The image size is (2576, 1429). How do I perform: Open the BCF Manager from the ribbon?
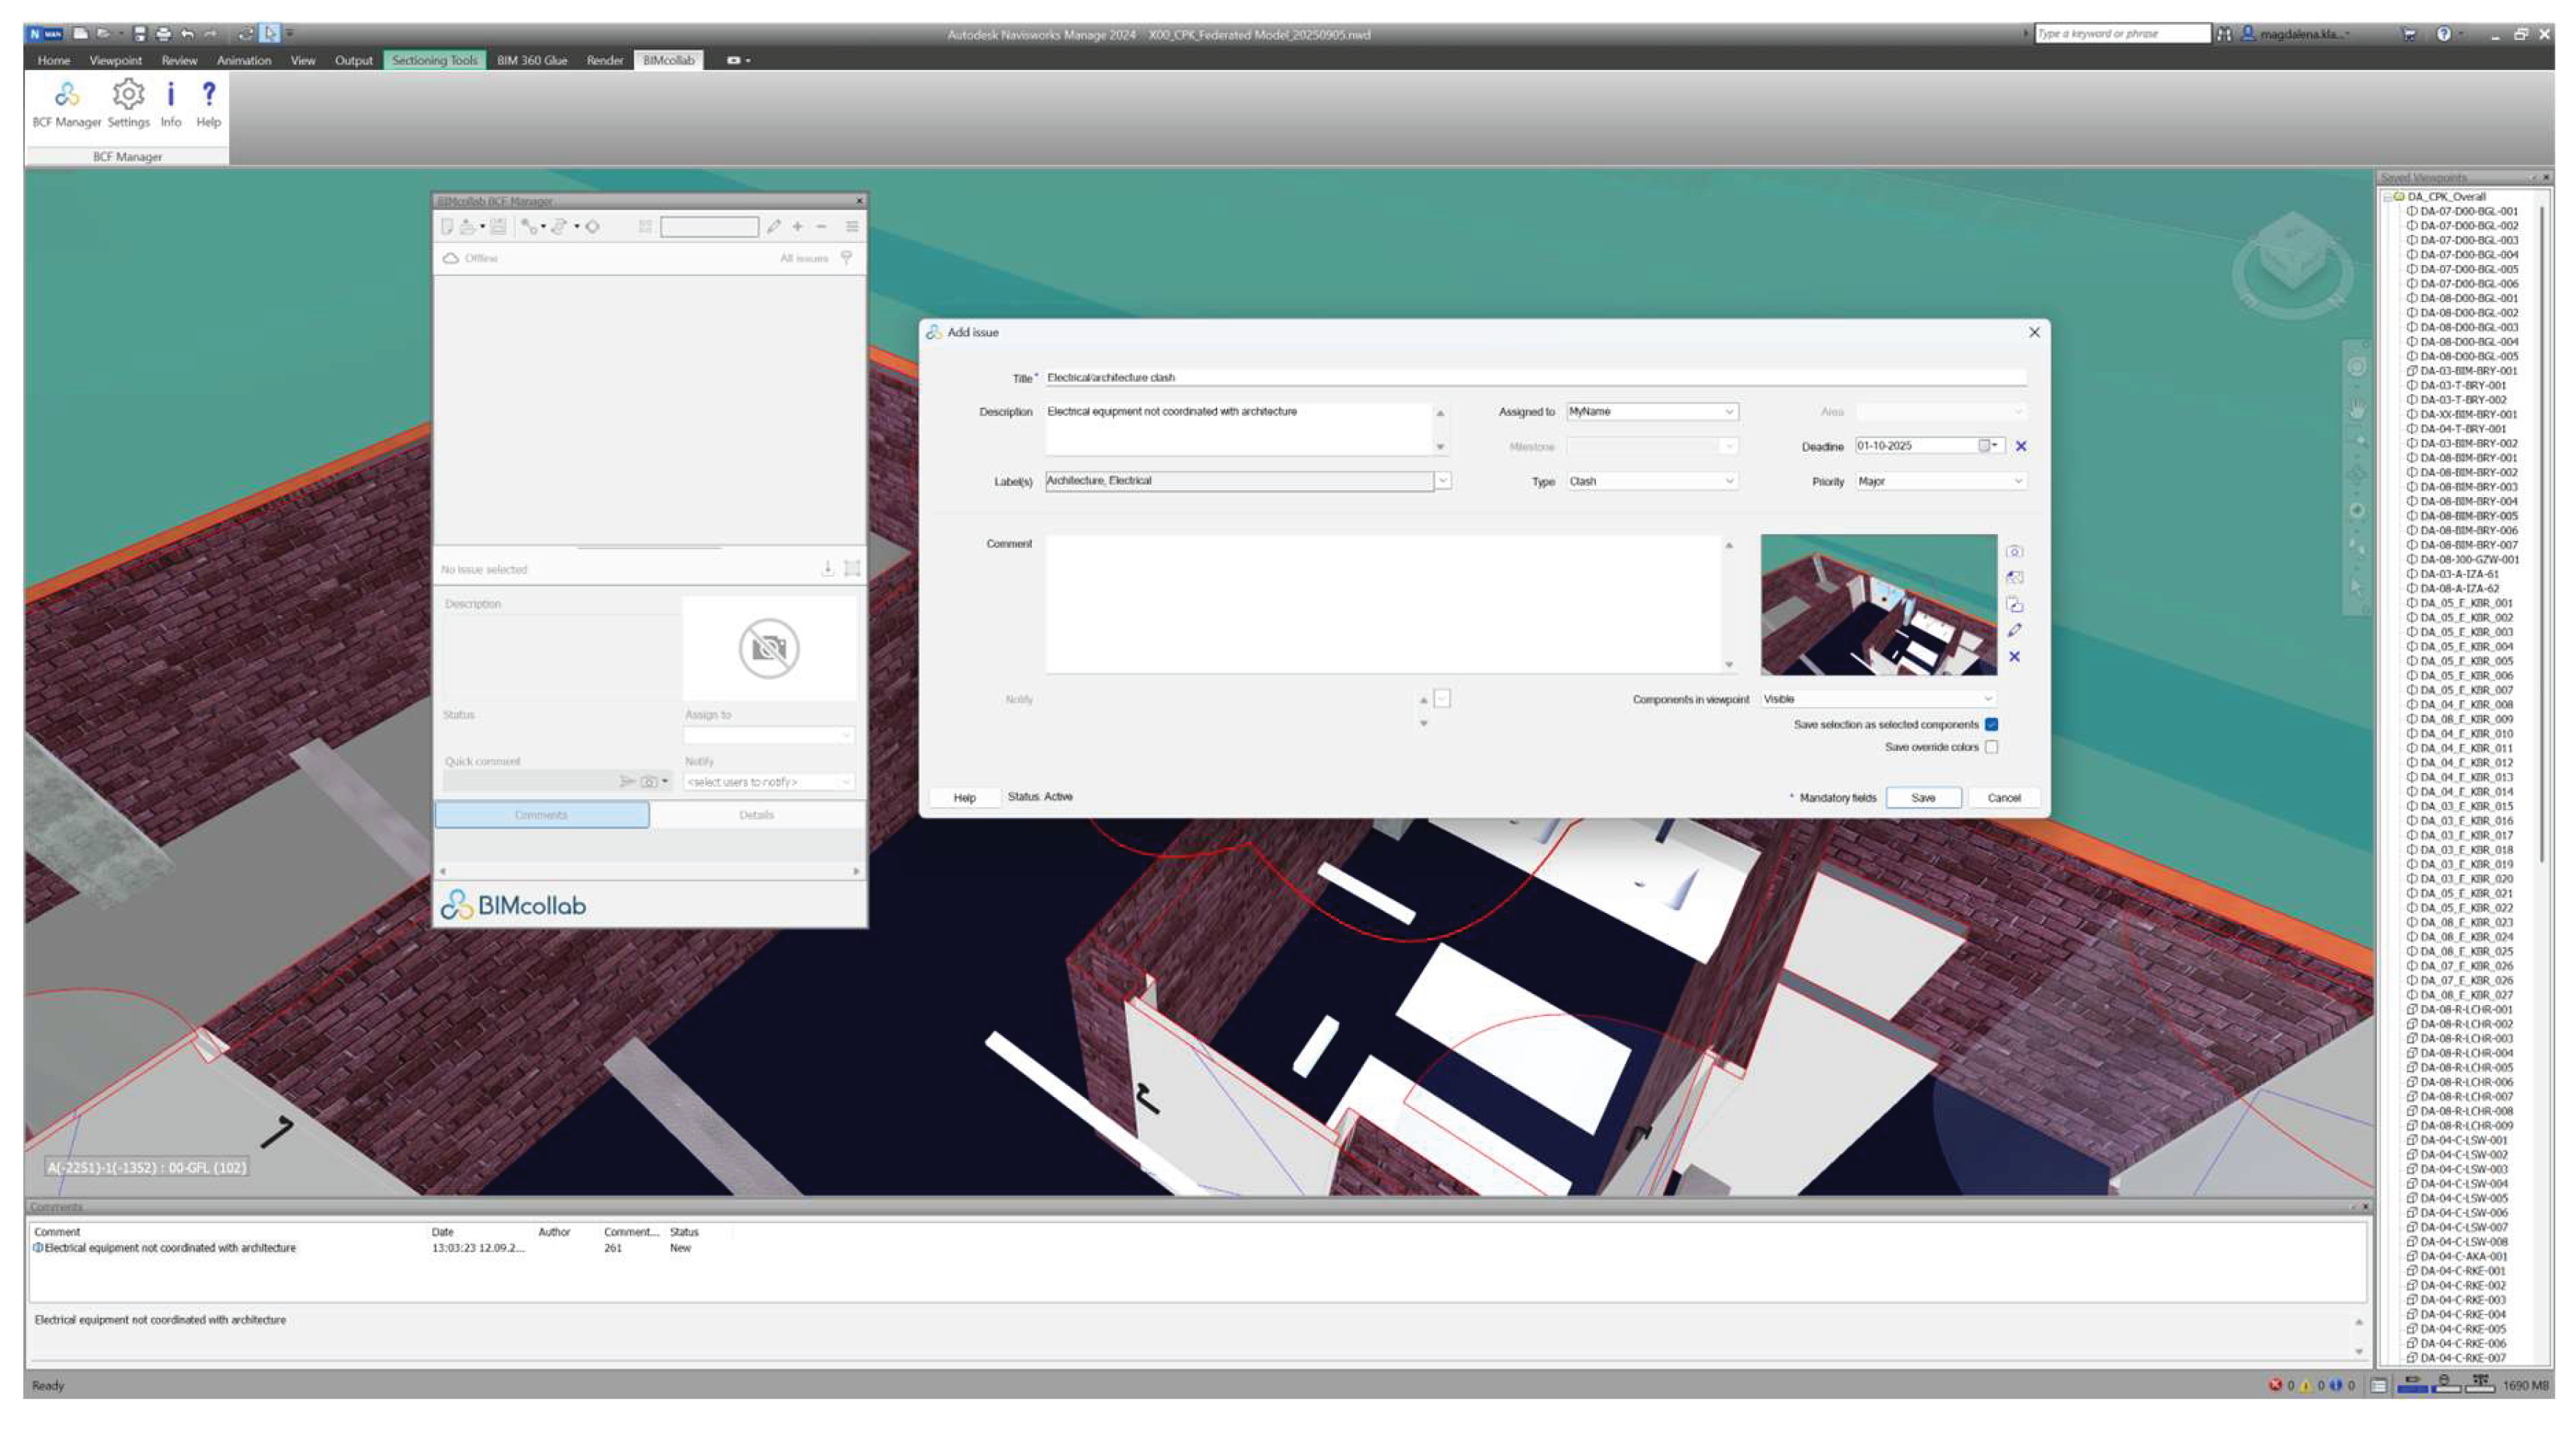click(66, 104)
